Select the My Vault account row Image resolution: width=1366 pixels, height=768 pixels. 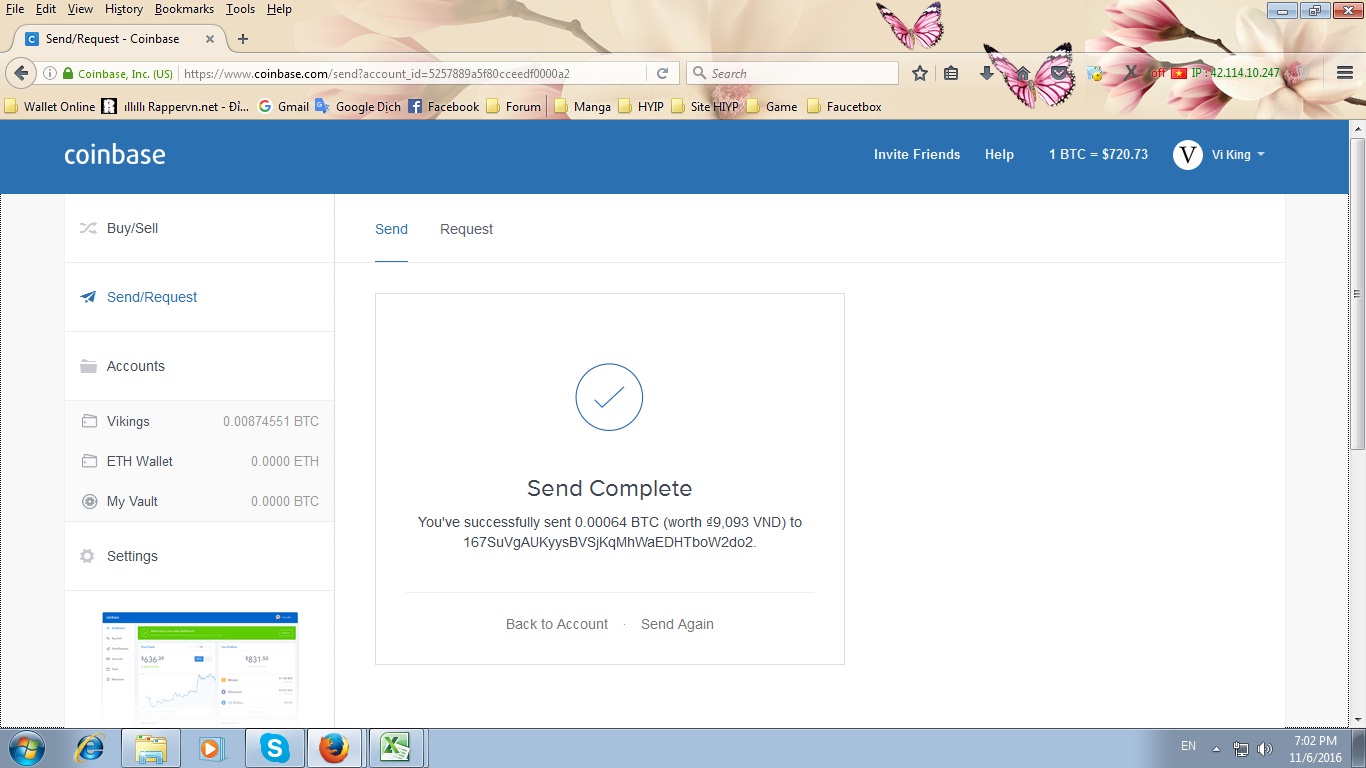coord(200,501)
